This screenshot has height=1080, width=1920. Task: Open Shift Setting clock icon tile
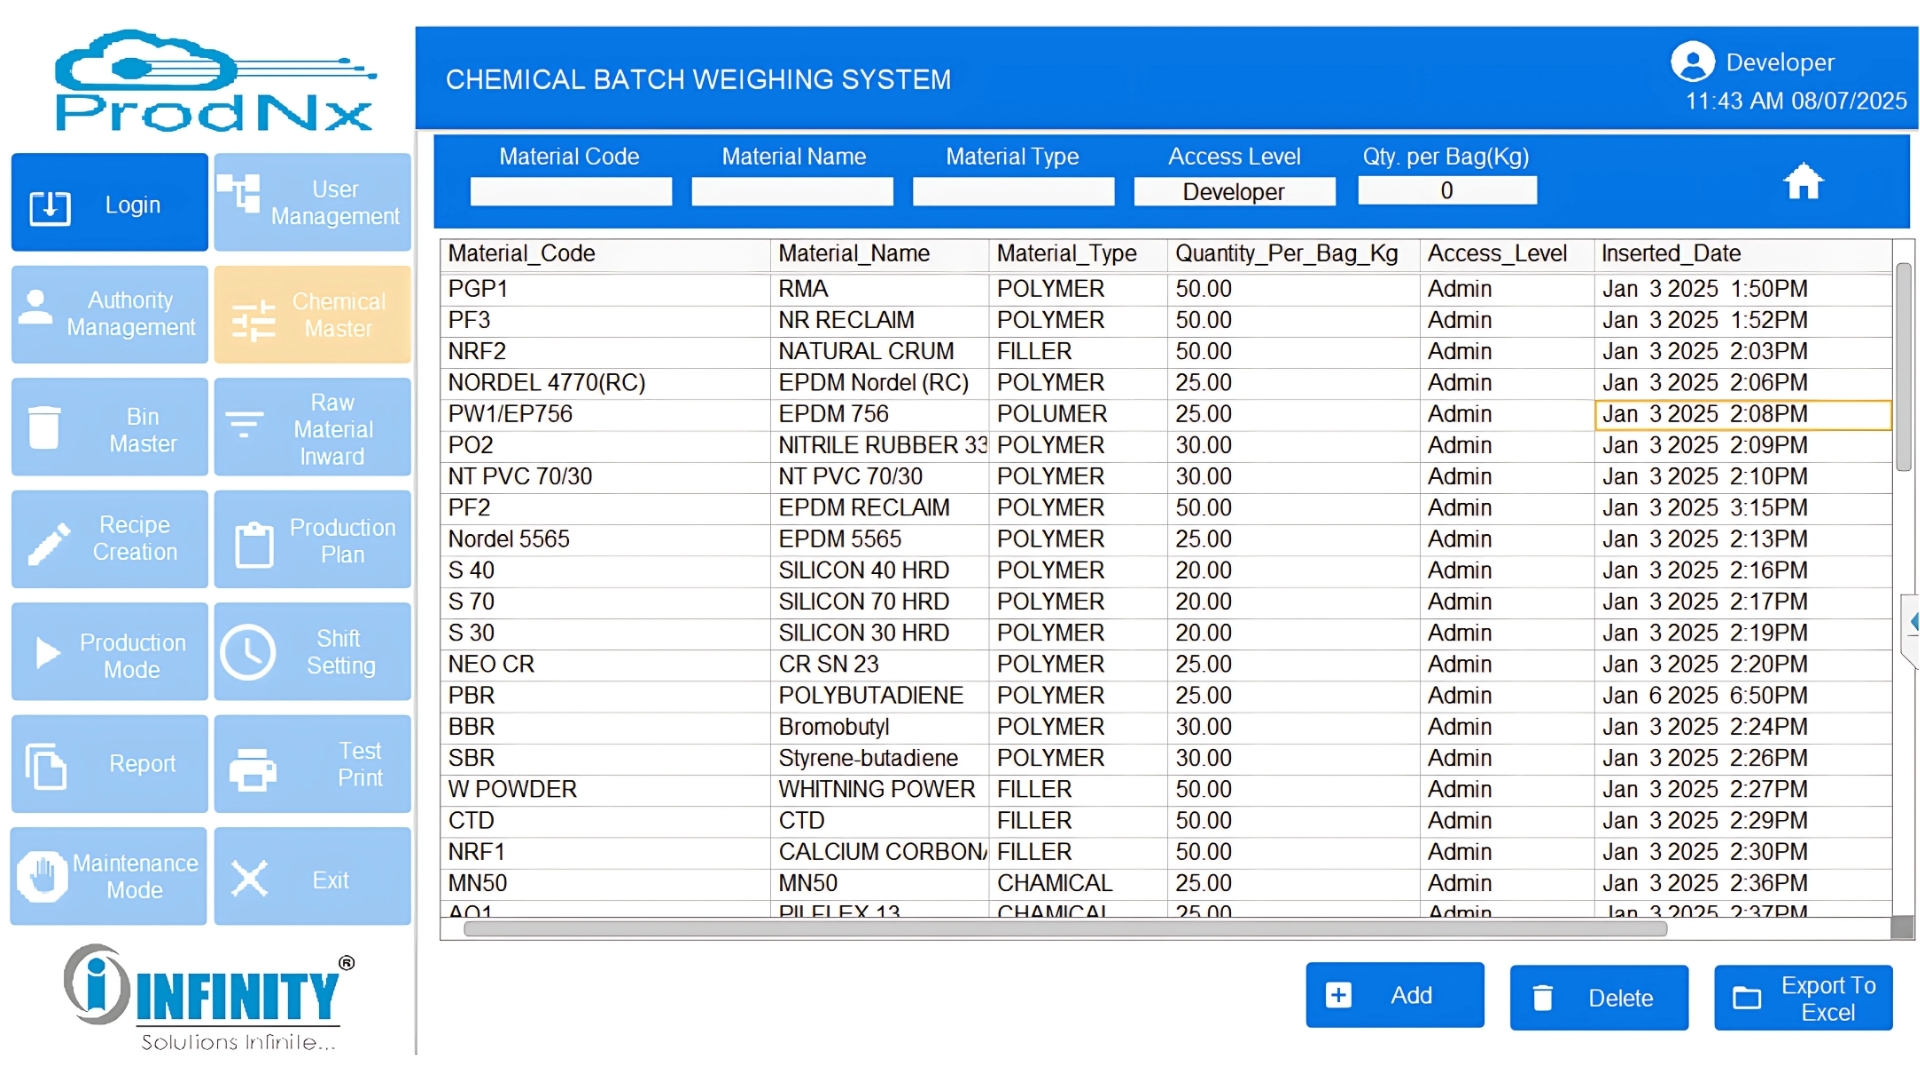(312, 652)
